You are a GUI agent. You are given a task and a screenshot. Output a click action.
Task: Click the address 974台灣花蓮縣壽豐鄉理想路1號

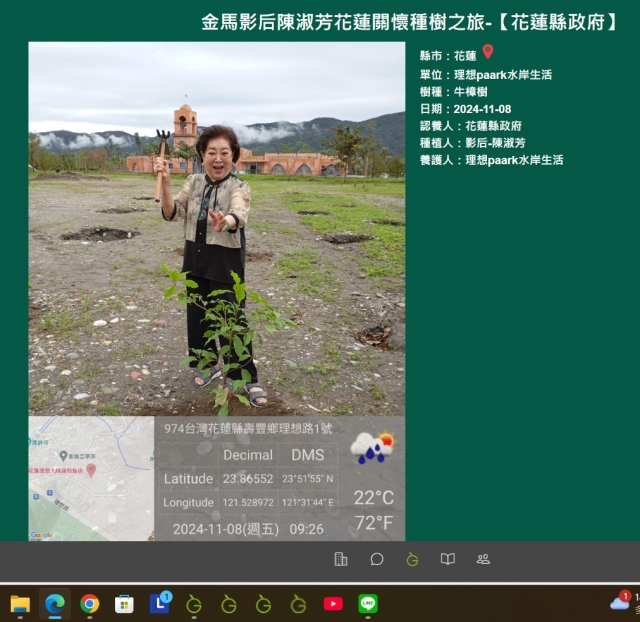coord(248,429)
